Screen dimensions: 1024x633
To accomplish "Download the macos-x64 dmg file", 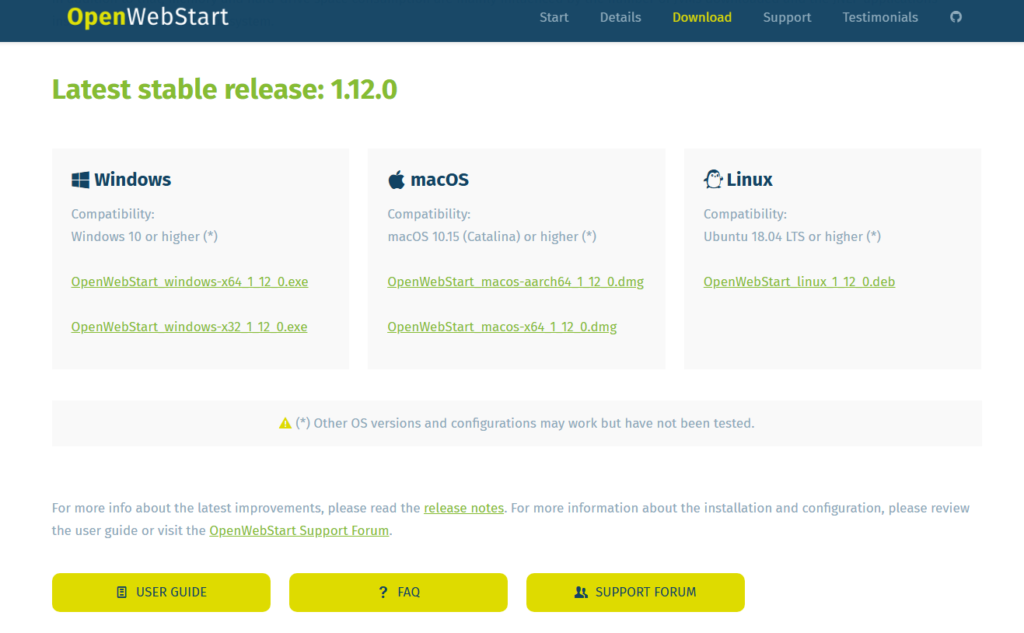I will tap(502, 327).
